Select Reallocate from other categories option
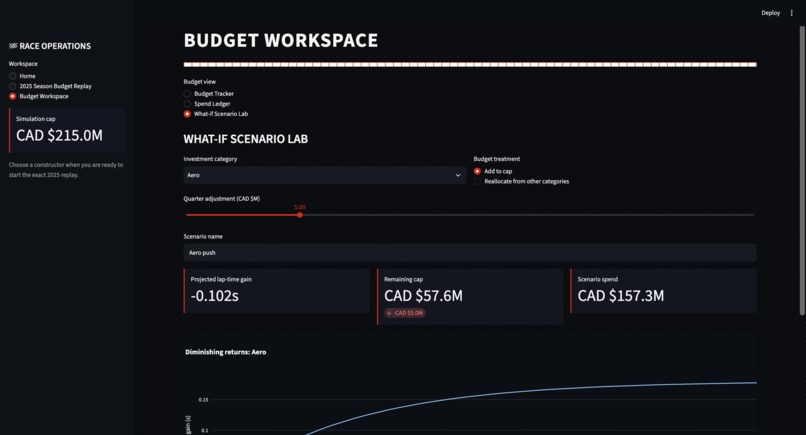Viewport: 806px width, 435px height. tap(521, 182)
